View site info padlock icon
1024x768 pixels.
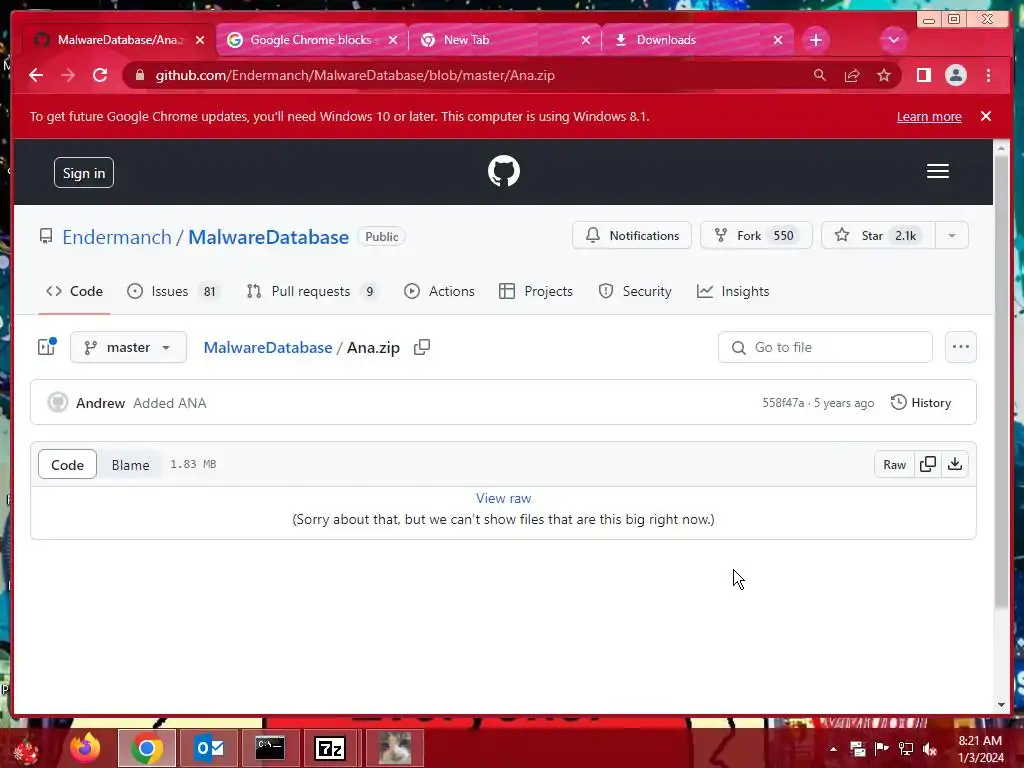click(x=140, y=76)
